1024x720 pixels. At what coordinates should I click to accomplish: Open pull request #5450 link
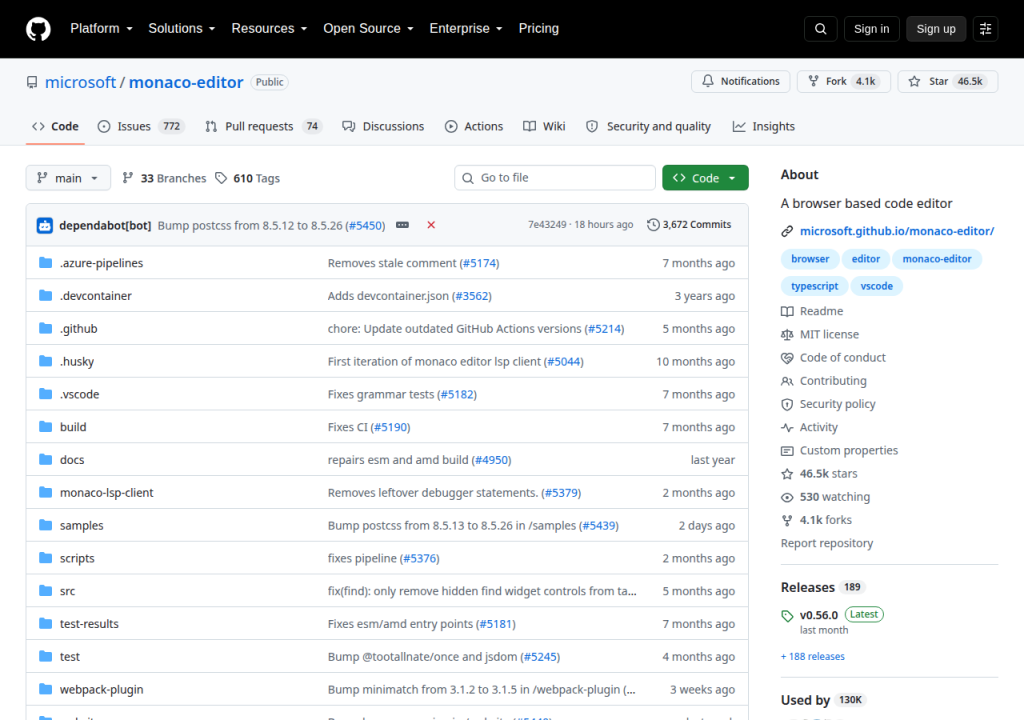[365, 225]
